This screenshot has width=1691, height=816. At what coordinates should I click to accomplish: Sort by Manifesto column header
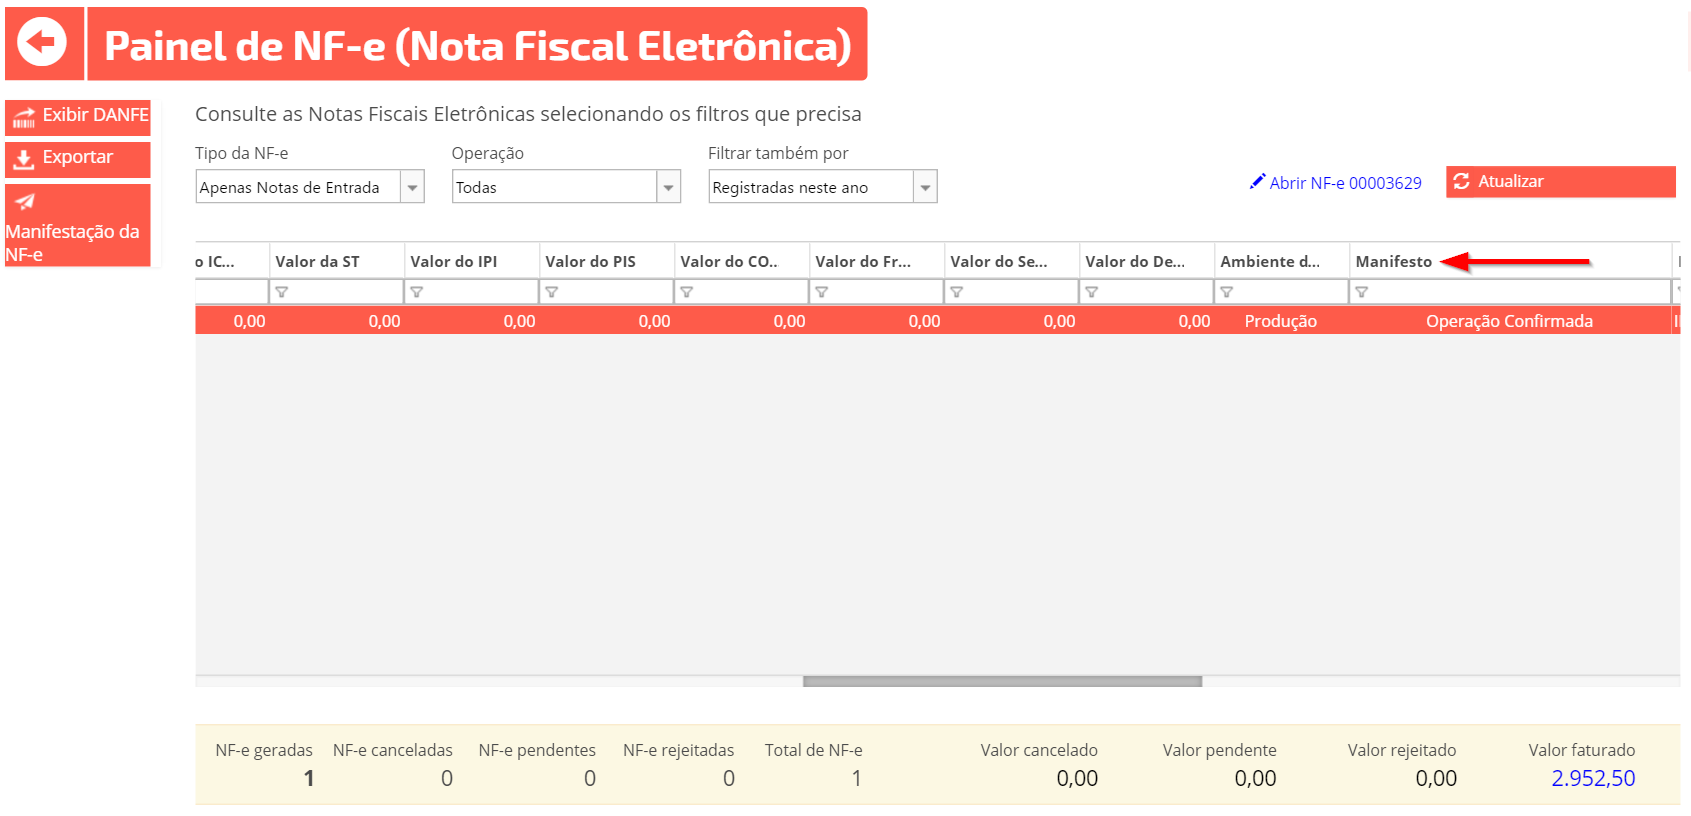click(x=1393, y=261)
